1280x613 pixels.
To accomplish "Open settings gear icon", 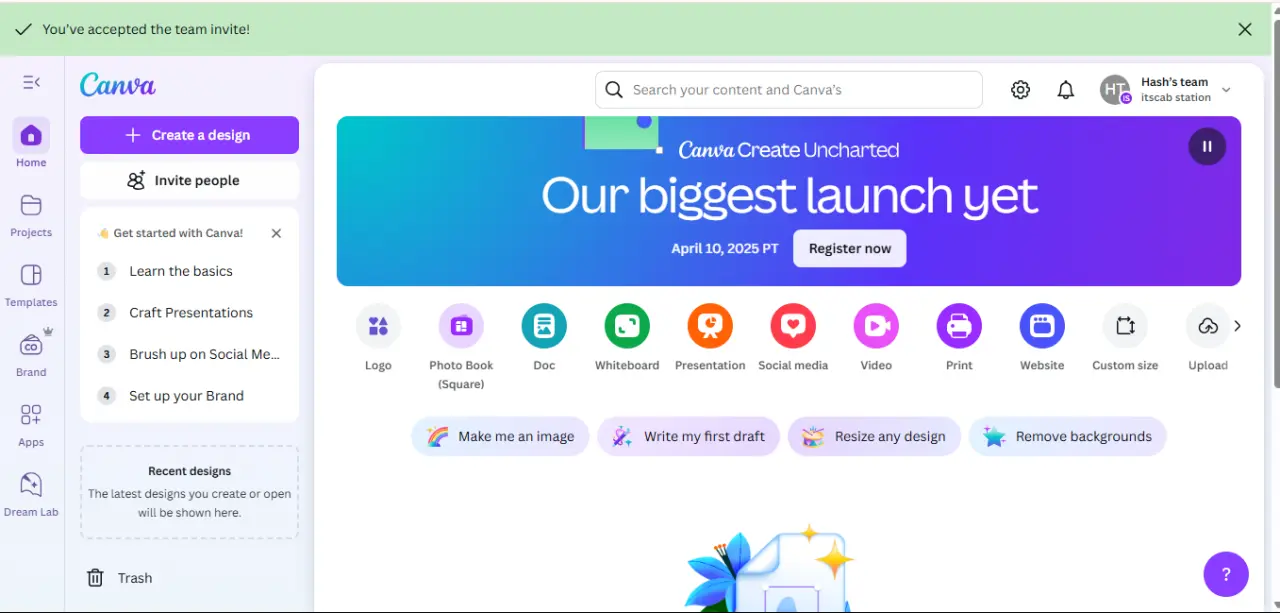I will point(1020,90).
